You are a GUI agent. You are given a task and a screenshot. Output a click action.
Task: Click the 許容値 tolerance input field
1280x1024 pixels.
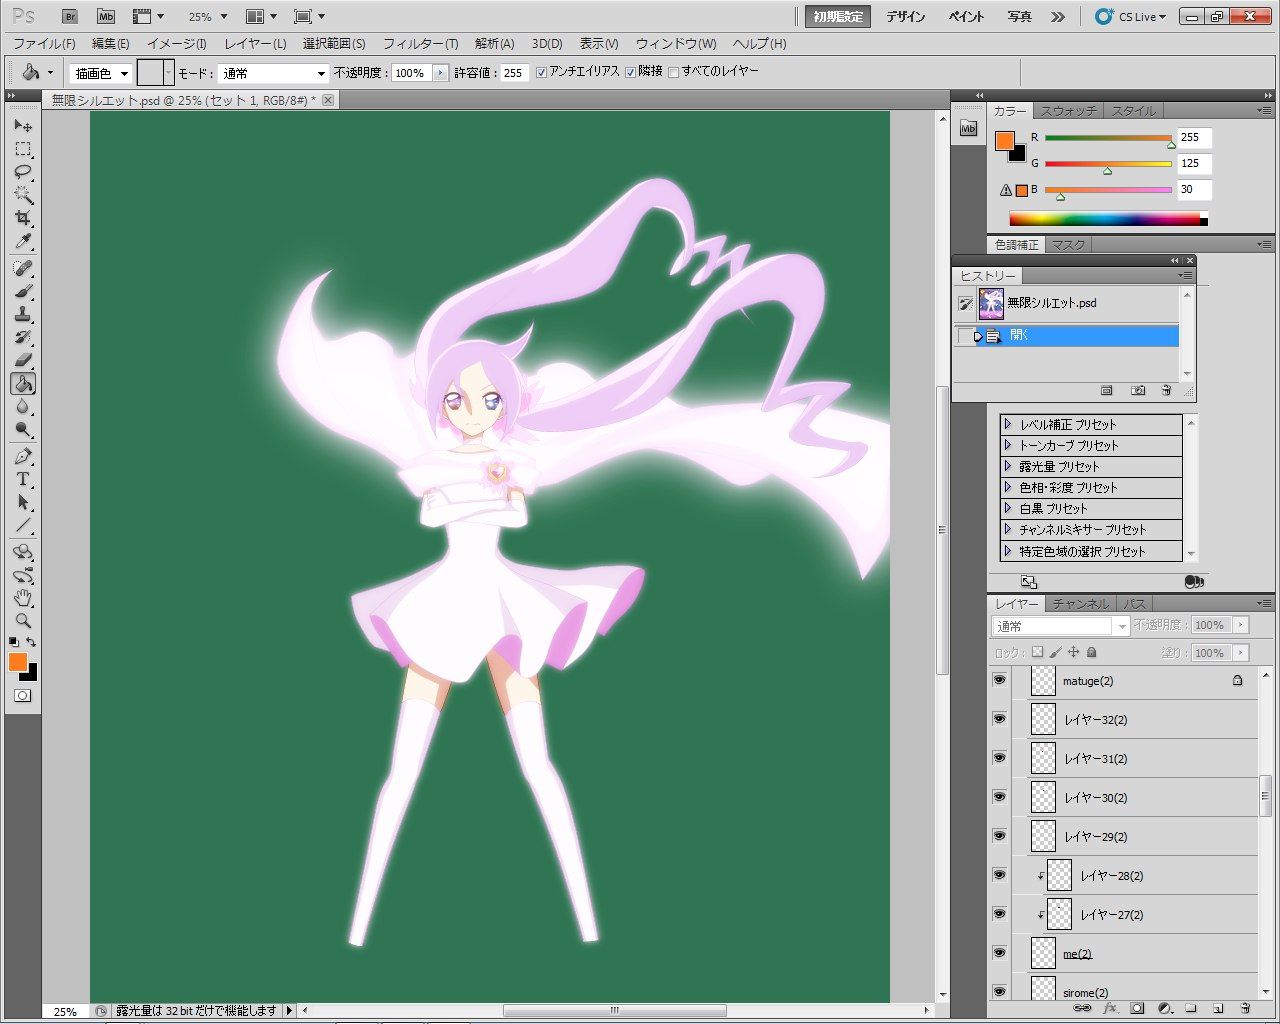click(514, 73)
